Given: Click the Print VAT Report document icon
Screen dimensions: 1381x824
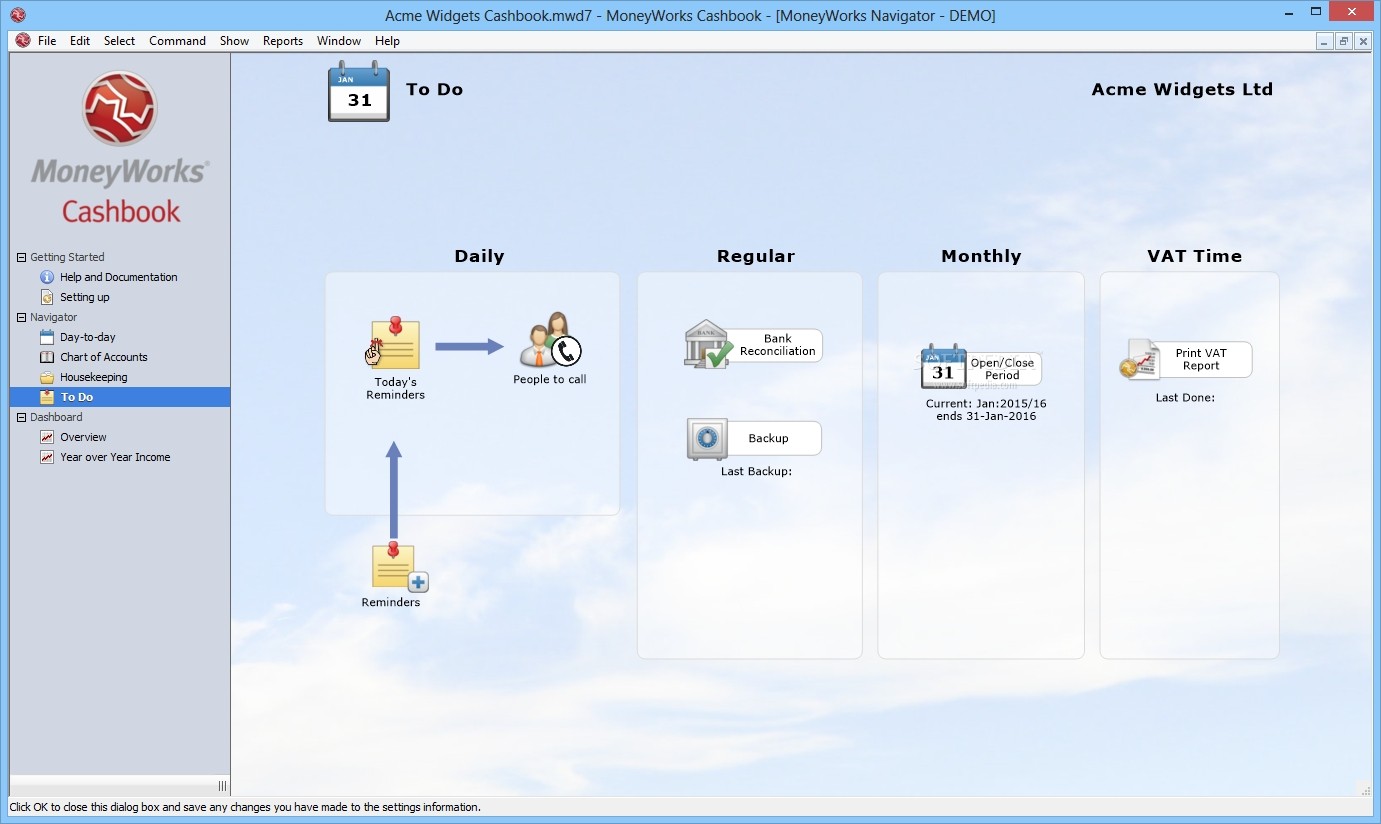Looking at the screenshot, I should pyautogui.click(x=1139, y=360).
